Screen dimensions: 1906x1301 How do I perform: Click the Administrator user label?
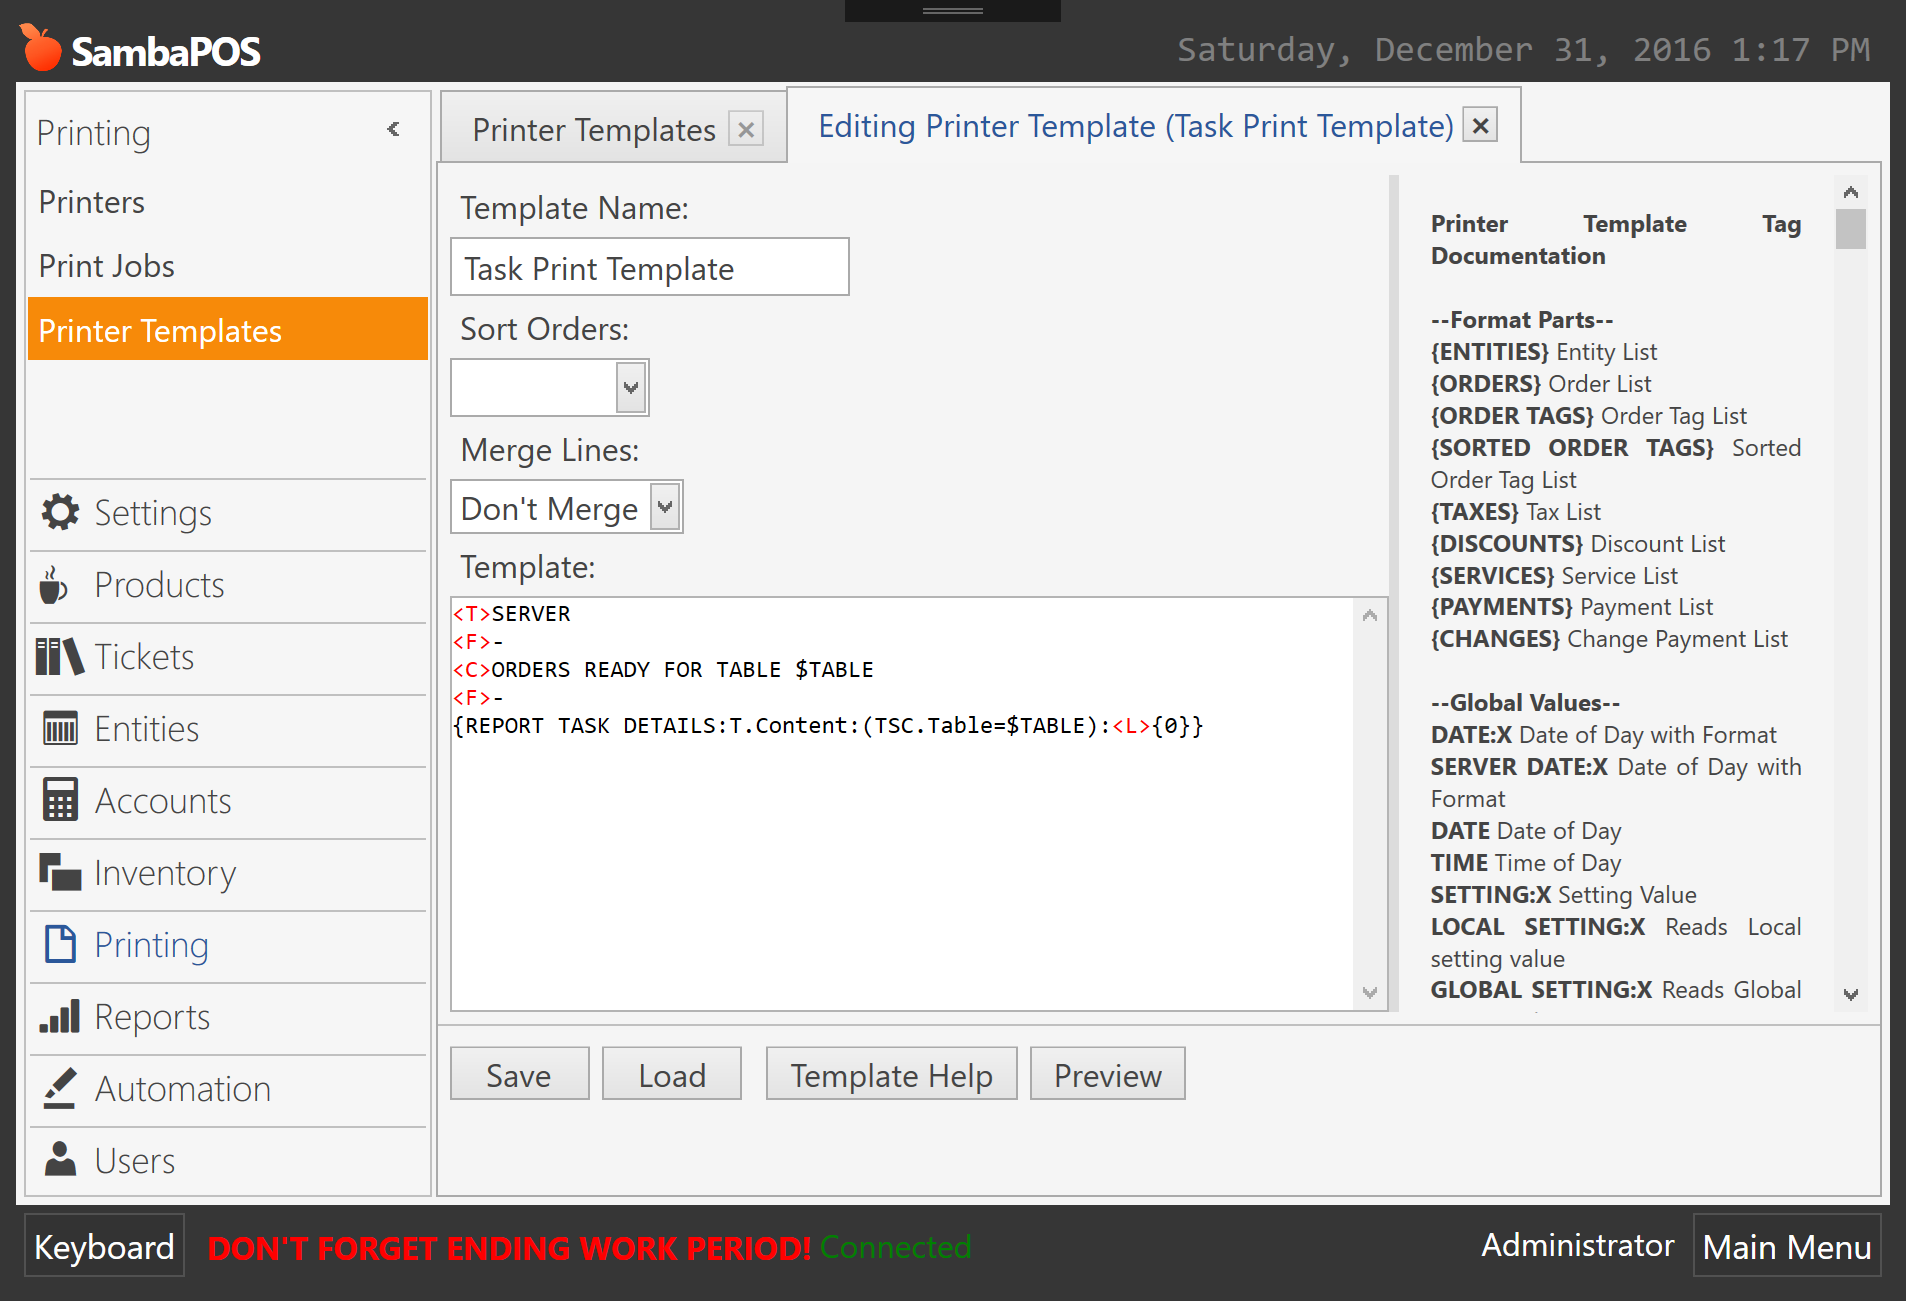pos(1577,1245)
